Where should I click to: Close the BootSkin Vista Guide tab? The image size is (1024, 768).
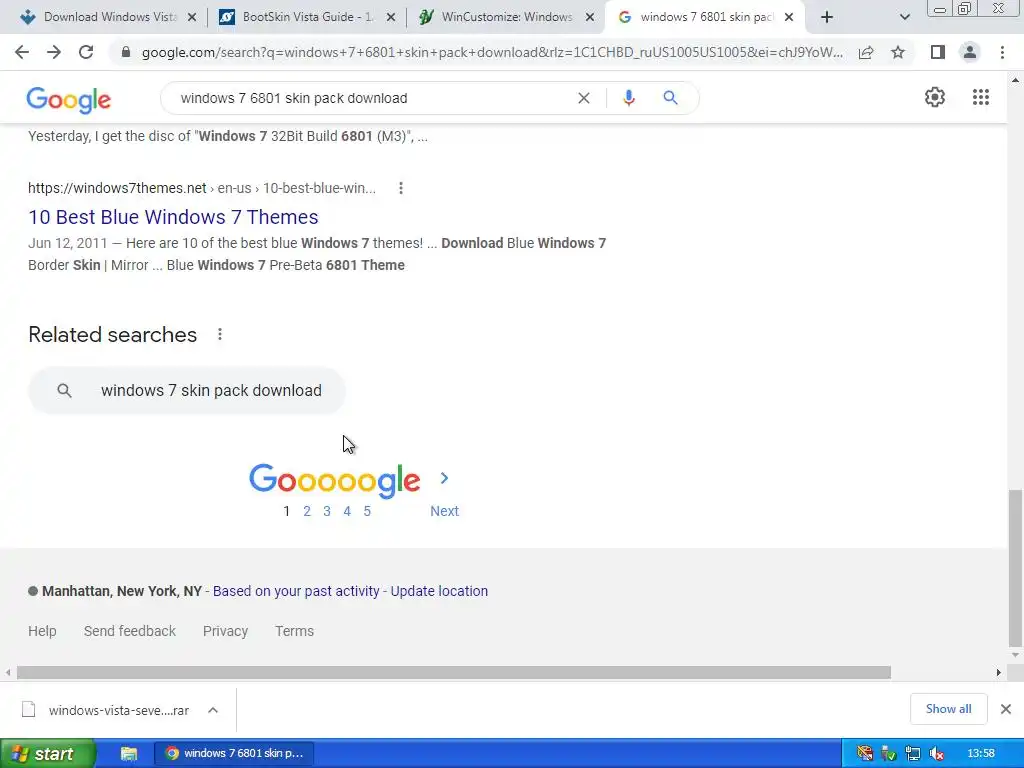[x=391, y=17]
